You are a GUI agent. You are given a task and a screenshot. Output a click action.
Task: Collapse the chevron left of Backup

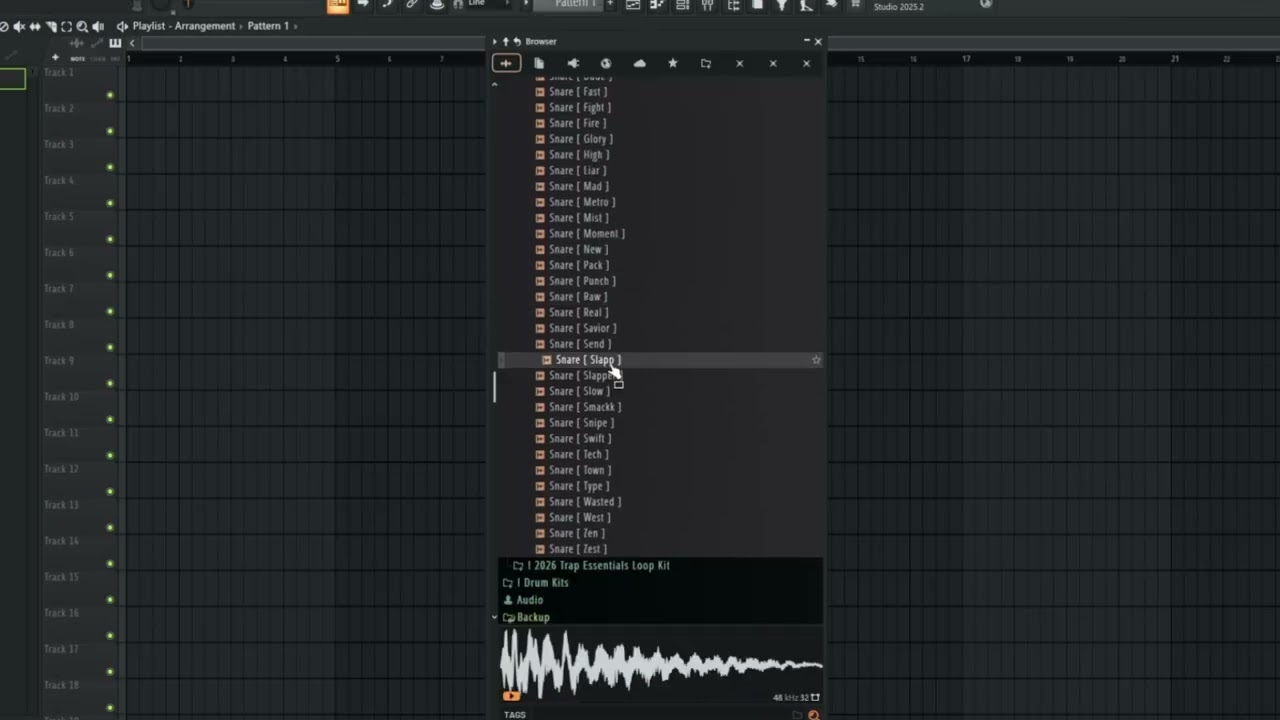click(494, 617)
